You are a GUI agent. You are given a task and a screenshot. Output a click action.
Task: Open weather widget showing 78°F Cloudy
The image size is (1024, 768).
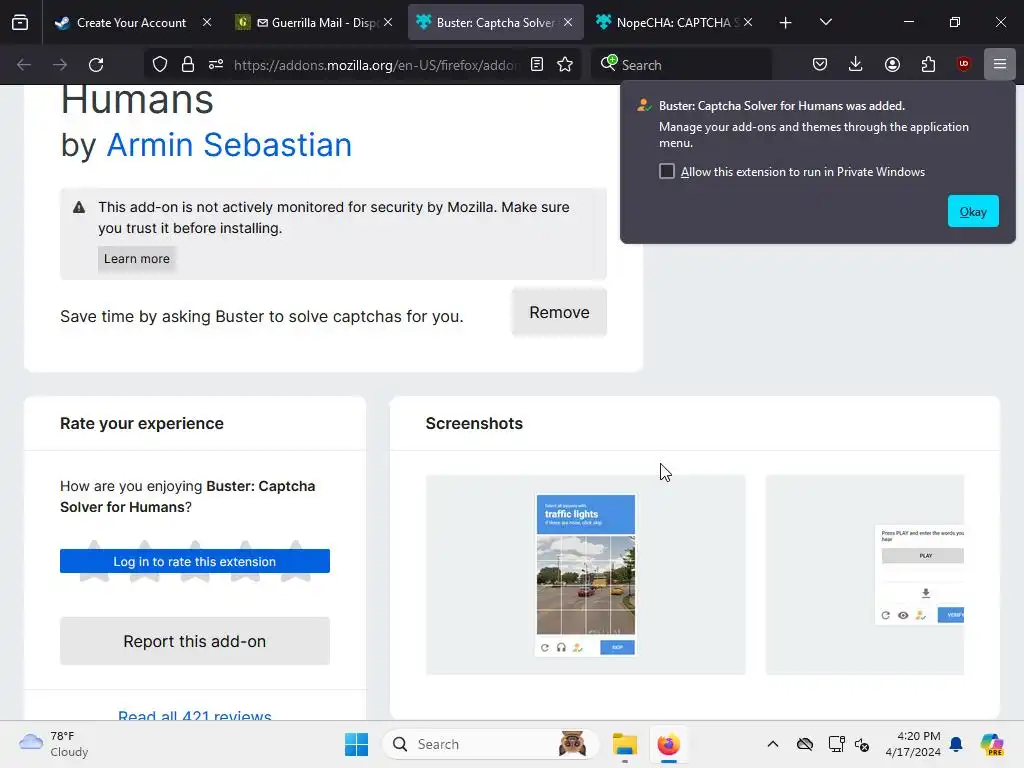[x=54, y=744]
